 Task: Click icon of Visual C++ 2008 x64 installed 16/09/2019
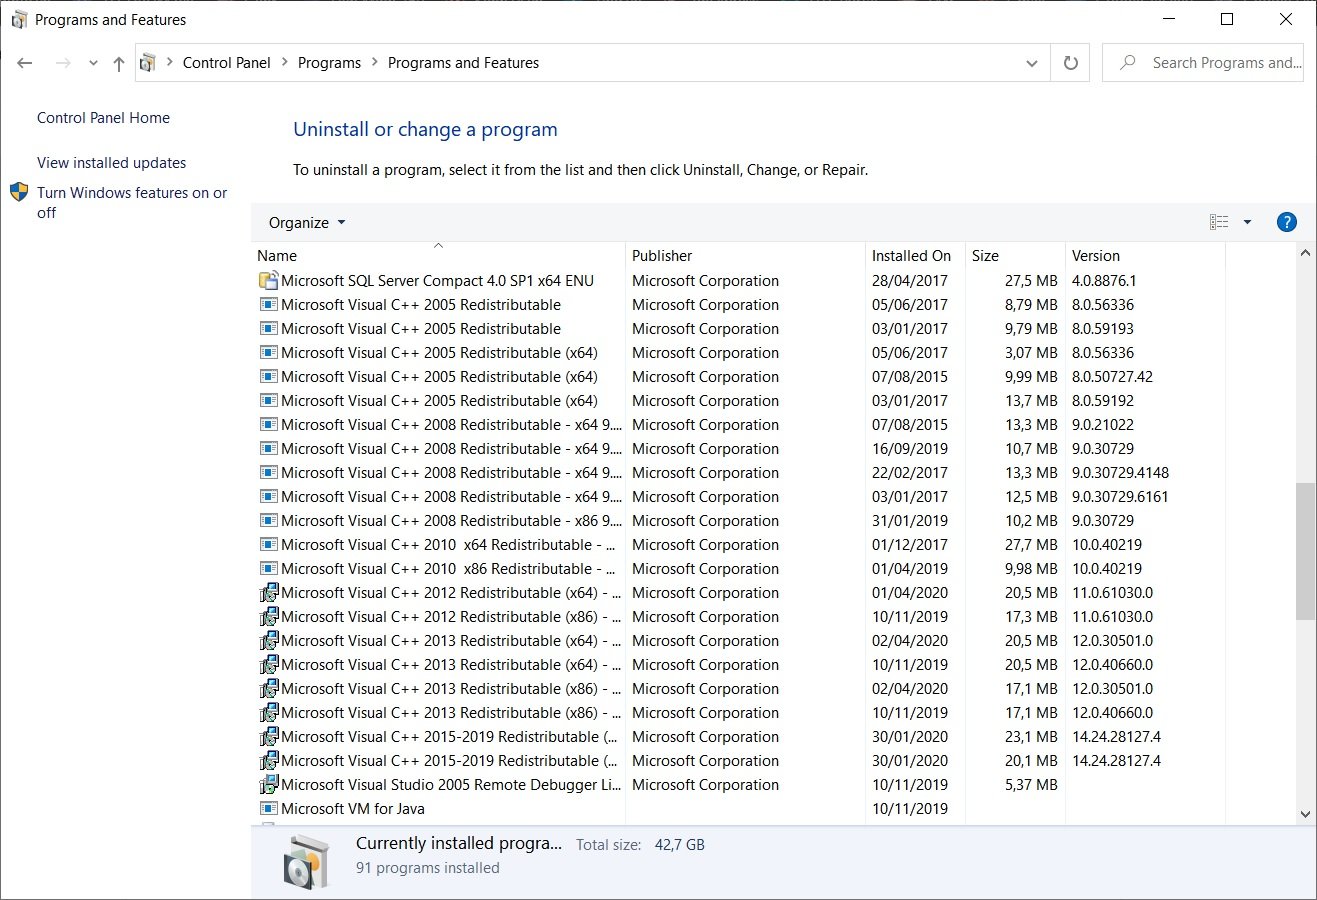coord(268,449)
